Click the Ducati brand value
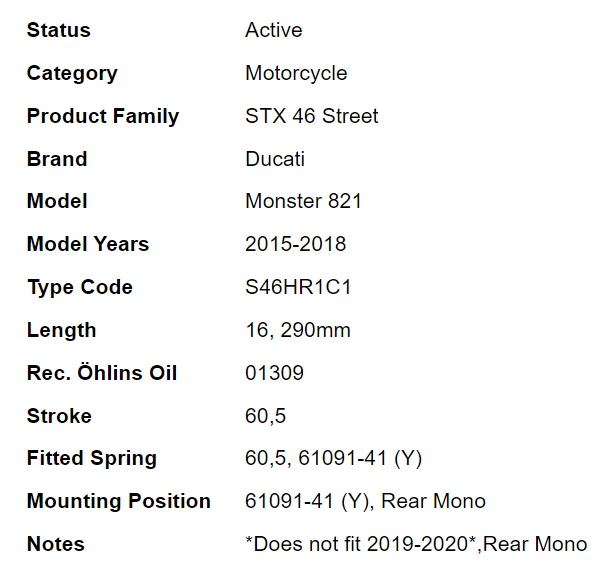The width and height of the screenshot is (616, 573). [274, 159]
